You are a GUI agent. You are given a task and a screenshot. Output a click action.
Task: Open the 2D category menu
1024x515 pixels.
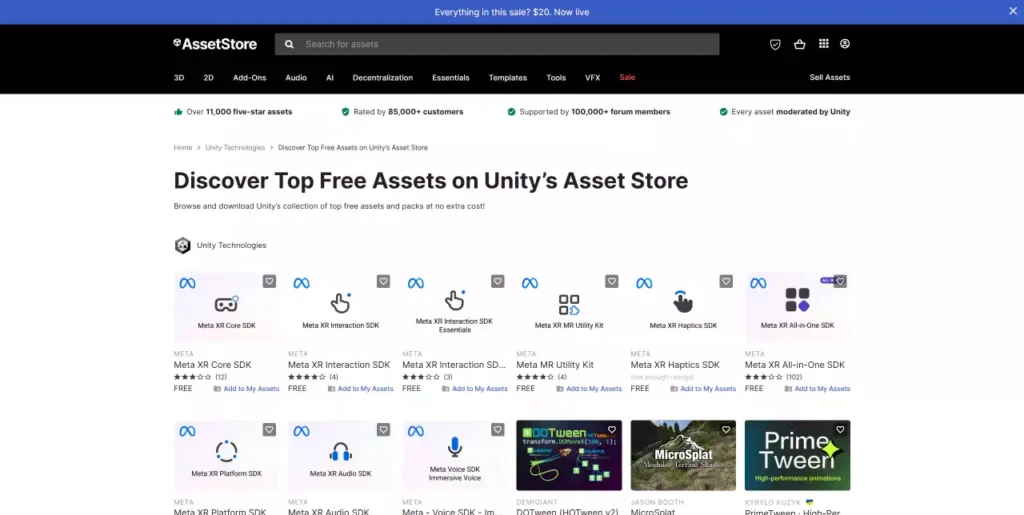[208, 78]
